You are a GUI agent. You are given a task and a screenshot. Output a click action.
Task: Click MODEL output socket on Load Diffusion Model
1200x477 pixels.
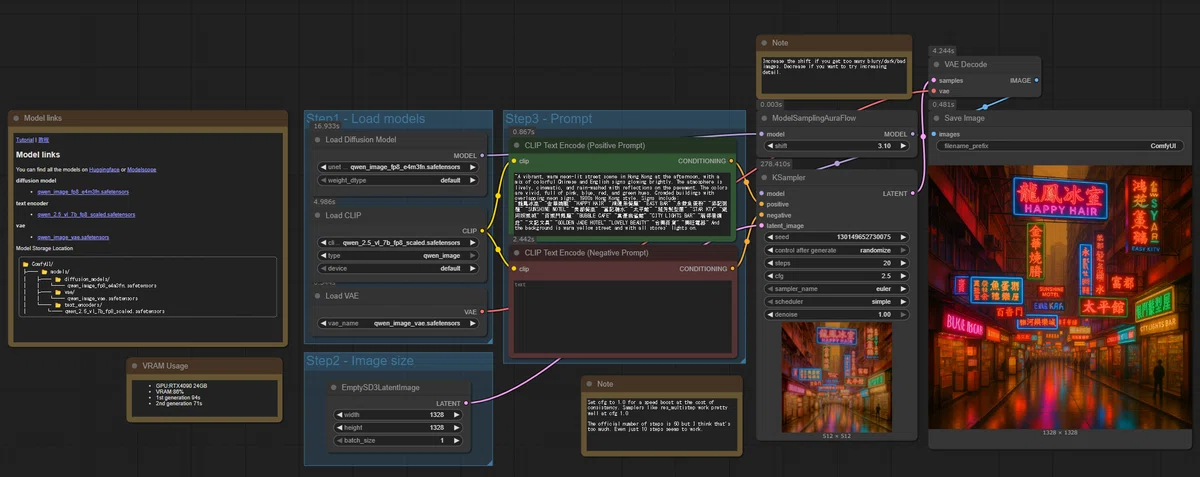(x=482, y=155)
